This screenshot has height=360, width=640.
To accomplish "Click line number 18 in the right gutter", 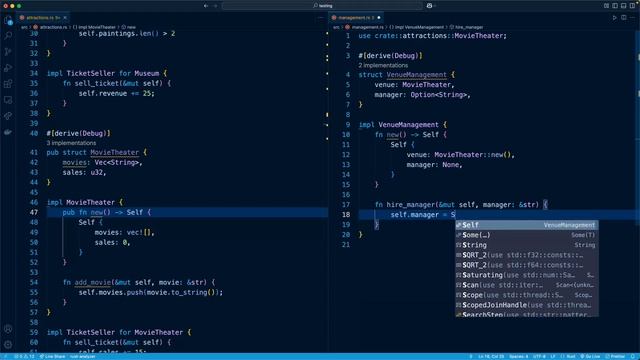I will coord(346,215).
